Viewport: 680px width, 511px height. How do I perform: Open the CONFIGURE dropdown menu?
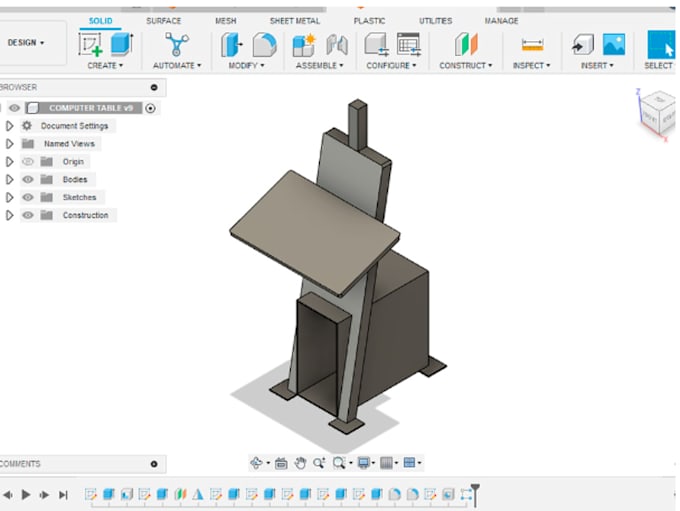point(391,66)
